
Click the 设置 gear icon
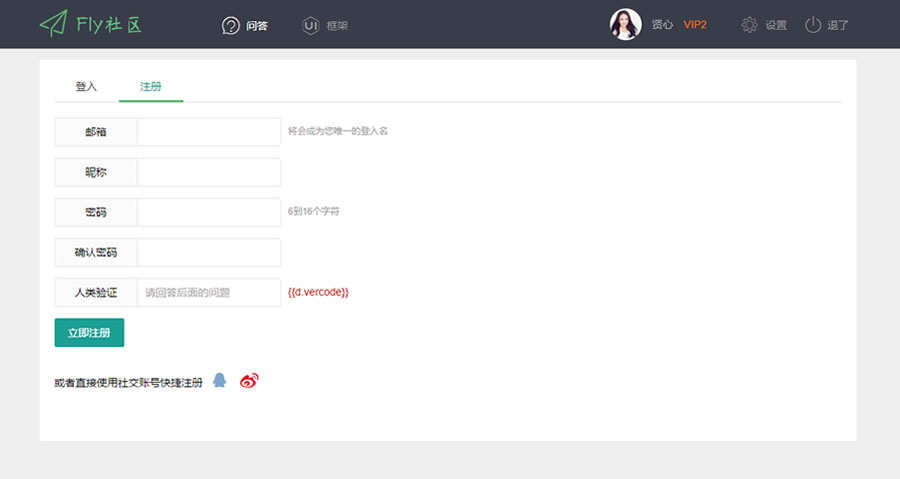[x=750, y=25]
